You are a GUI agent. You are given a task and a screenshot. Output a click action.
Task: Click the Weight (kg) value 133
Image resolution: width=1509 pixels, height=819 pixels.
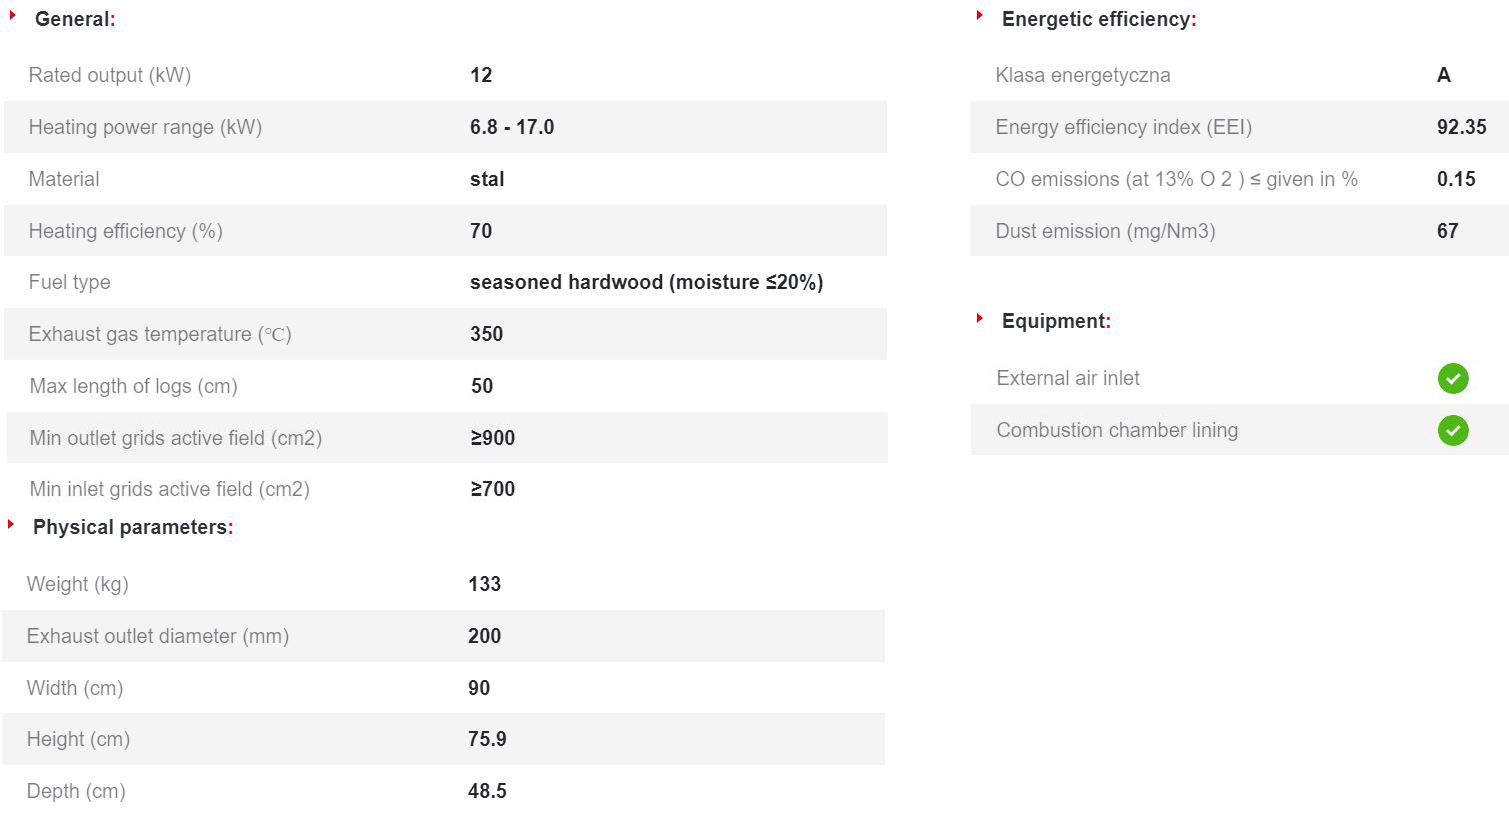point(485,584)
